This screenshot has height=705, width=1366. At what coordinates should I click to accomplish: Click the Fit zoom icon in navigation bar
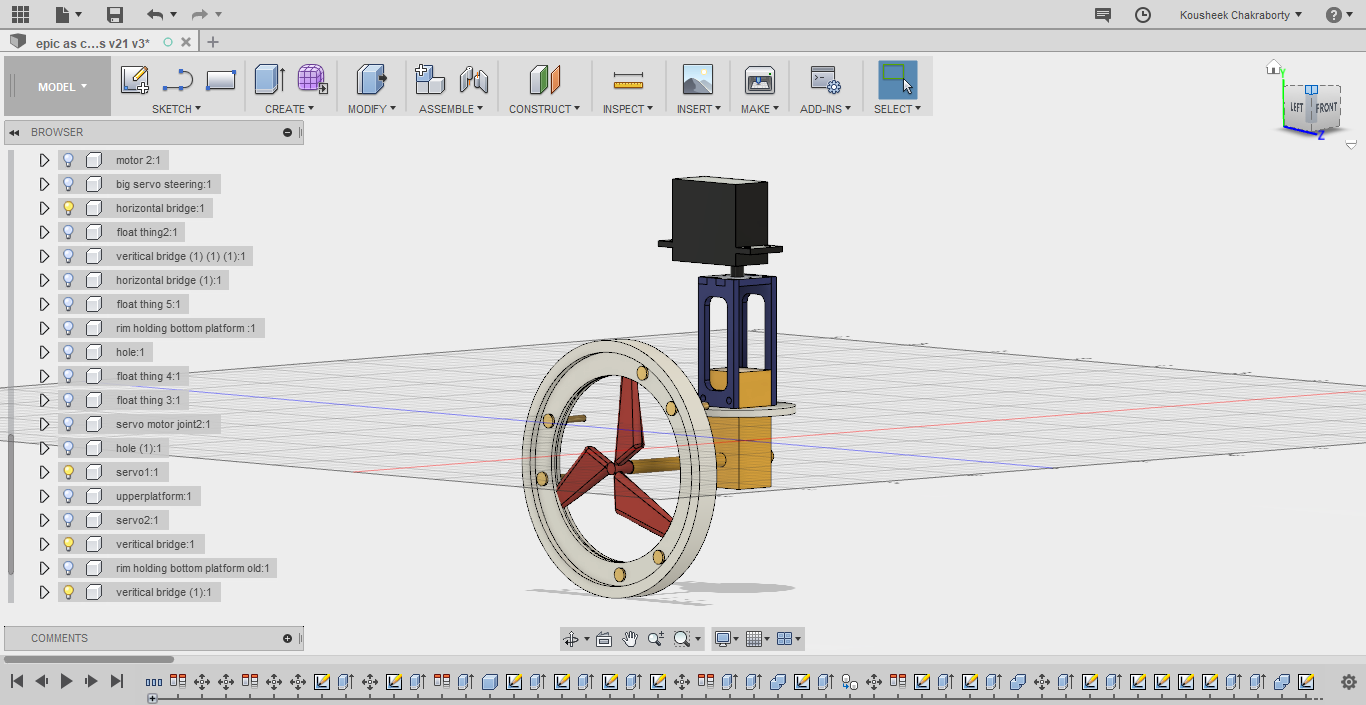pyautogui.click(x=681, y=638)
